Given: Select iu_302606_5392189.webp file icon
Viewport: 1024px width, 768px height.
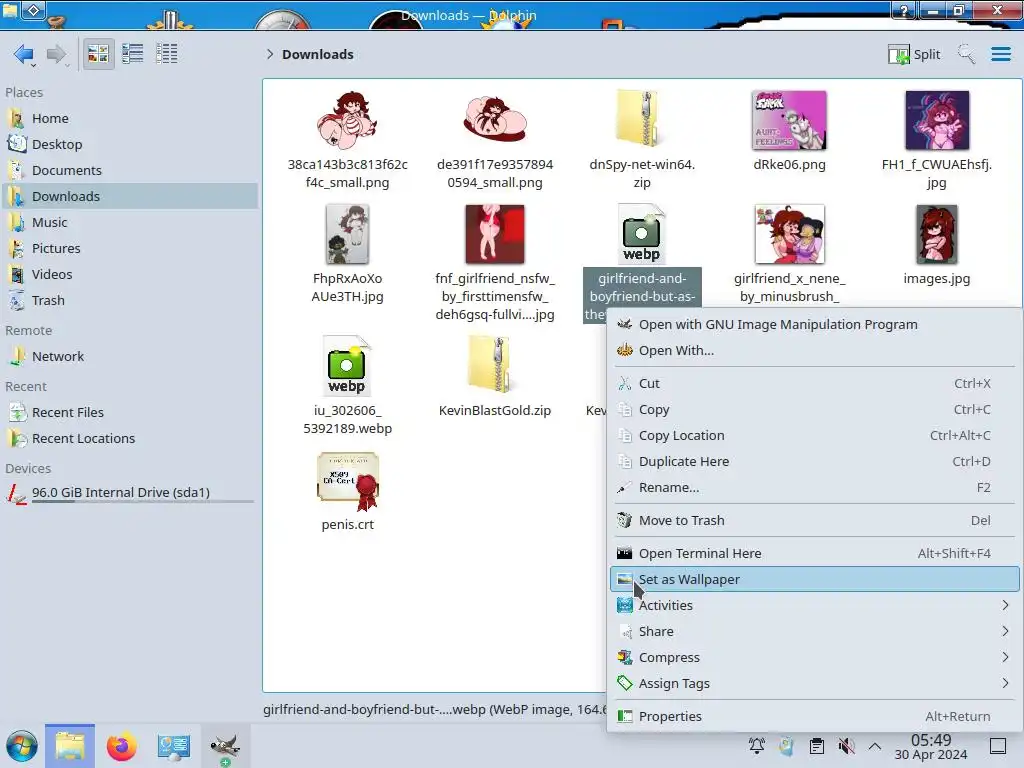Looking at the screenshot, I should (347, 366).
